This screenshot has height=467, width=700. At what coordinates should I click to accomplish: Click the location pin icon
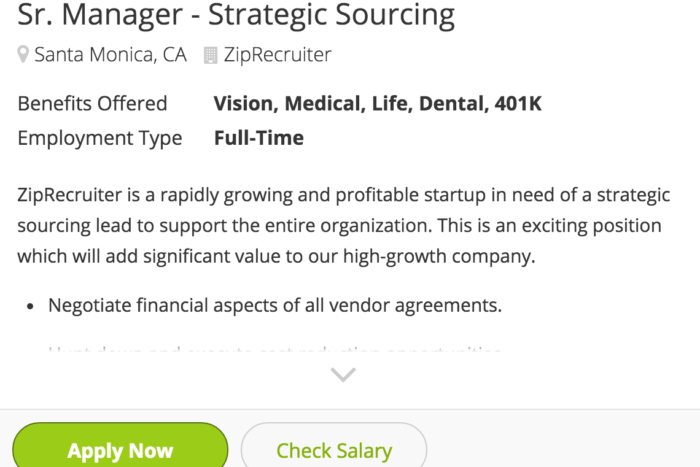pos(23,55)
